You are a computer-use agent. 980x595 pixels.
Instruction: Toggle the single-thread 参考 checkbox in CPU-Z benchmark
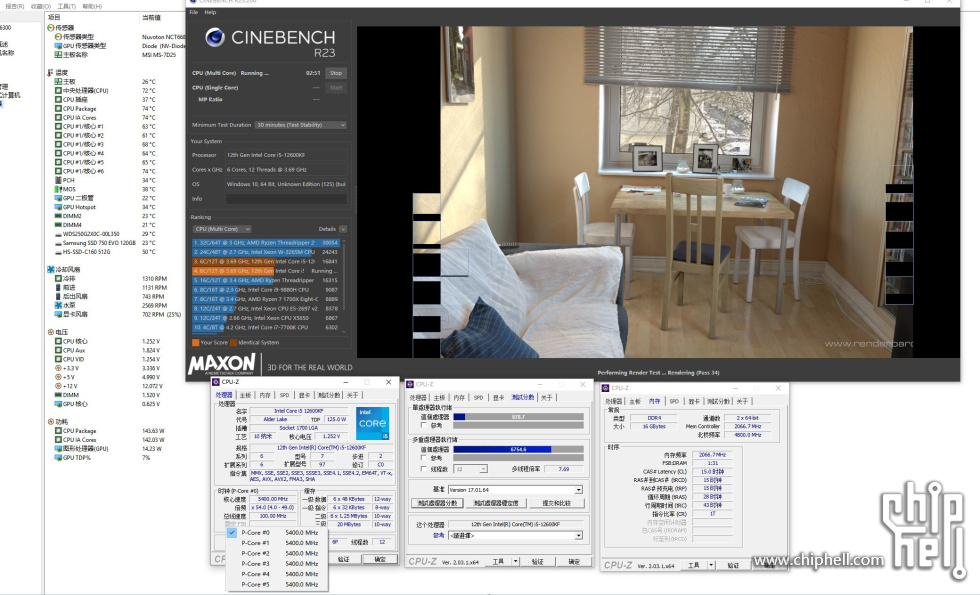point(424,425)
